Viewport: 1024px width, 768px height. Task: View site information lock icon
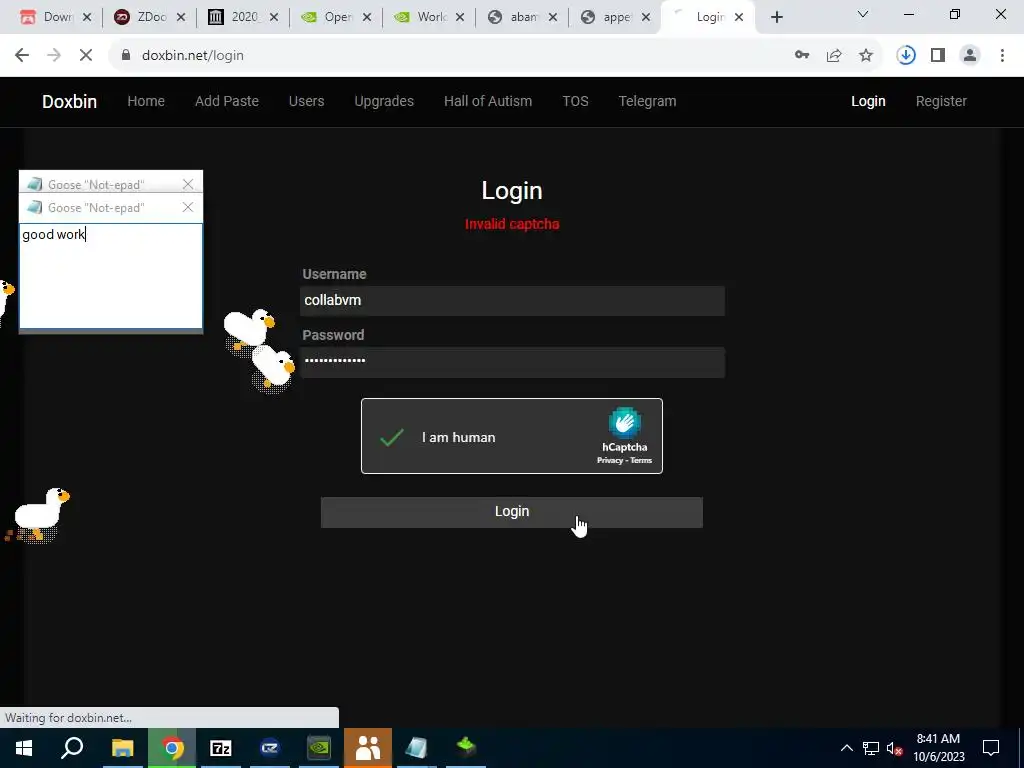tap(126, 56)
